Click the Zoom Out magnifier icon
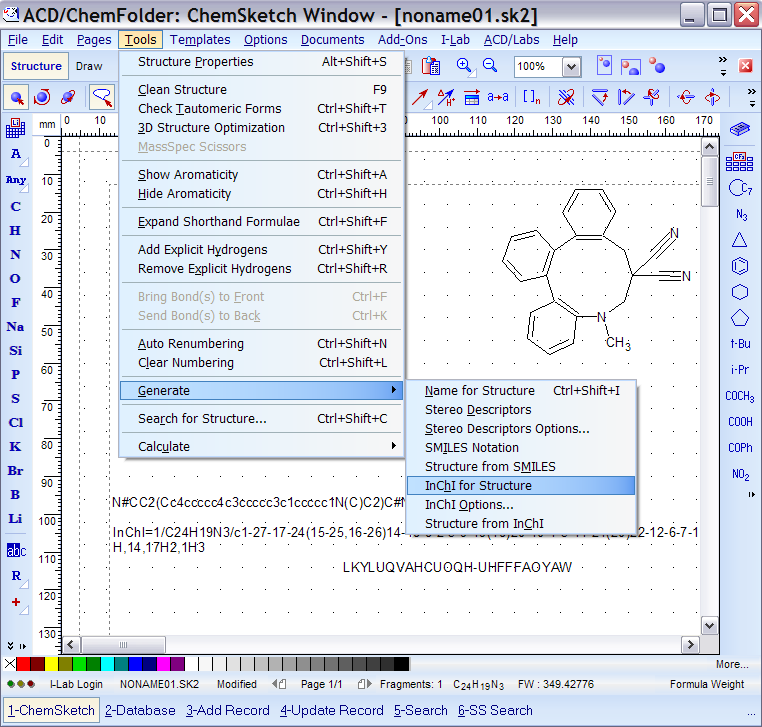 490,66
